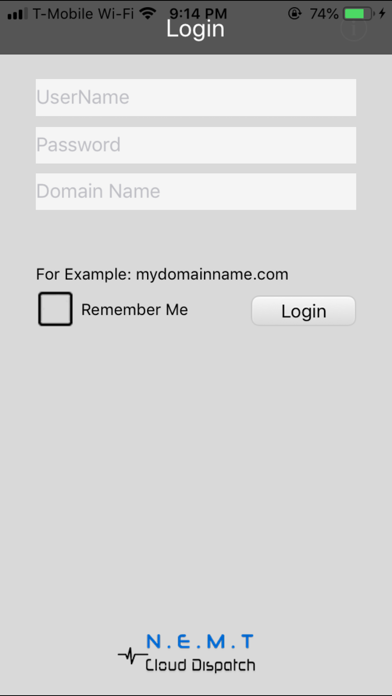Click the Cloud Dispatch logo text
The width and height of the screenshot is (392, 696).
[x=200, y=665]
